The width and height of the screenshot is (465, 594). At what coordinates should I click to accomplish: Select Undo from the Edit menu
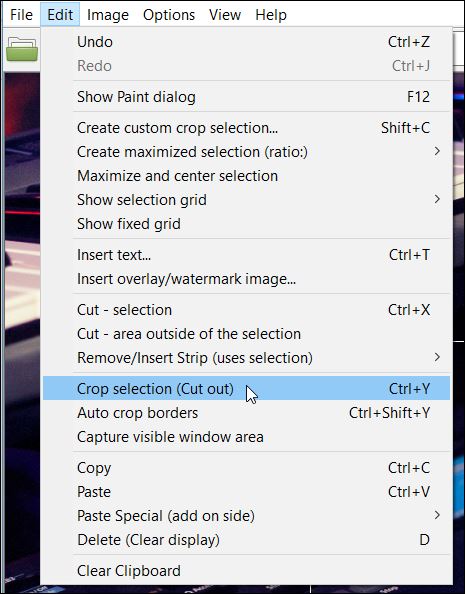(246, 42)
